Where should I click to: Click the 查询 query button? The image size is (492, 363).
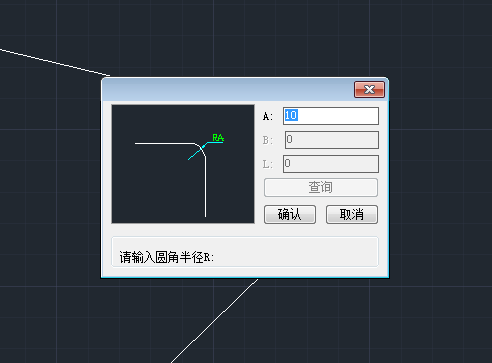click(321, 187)
